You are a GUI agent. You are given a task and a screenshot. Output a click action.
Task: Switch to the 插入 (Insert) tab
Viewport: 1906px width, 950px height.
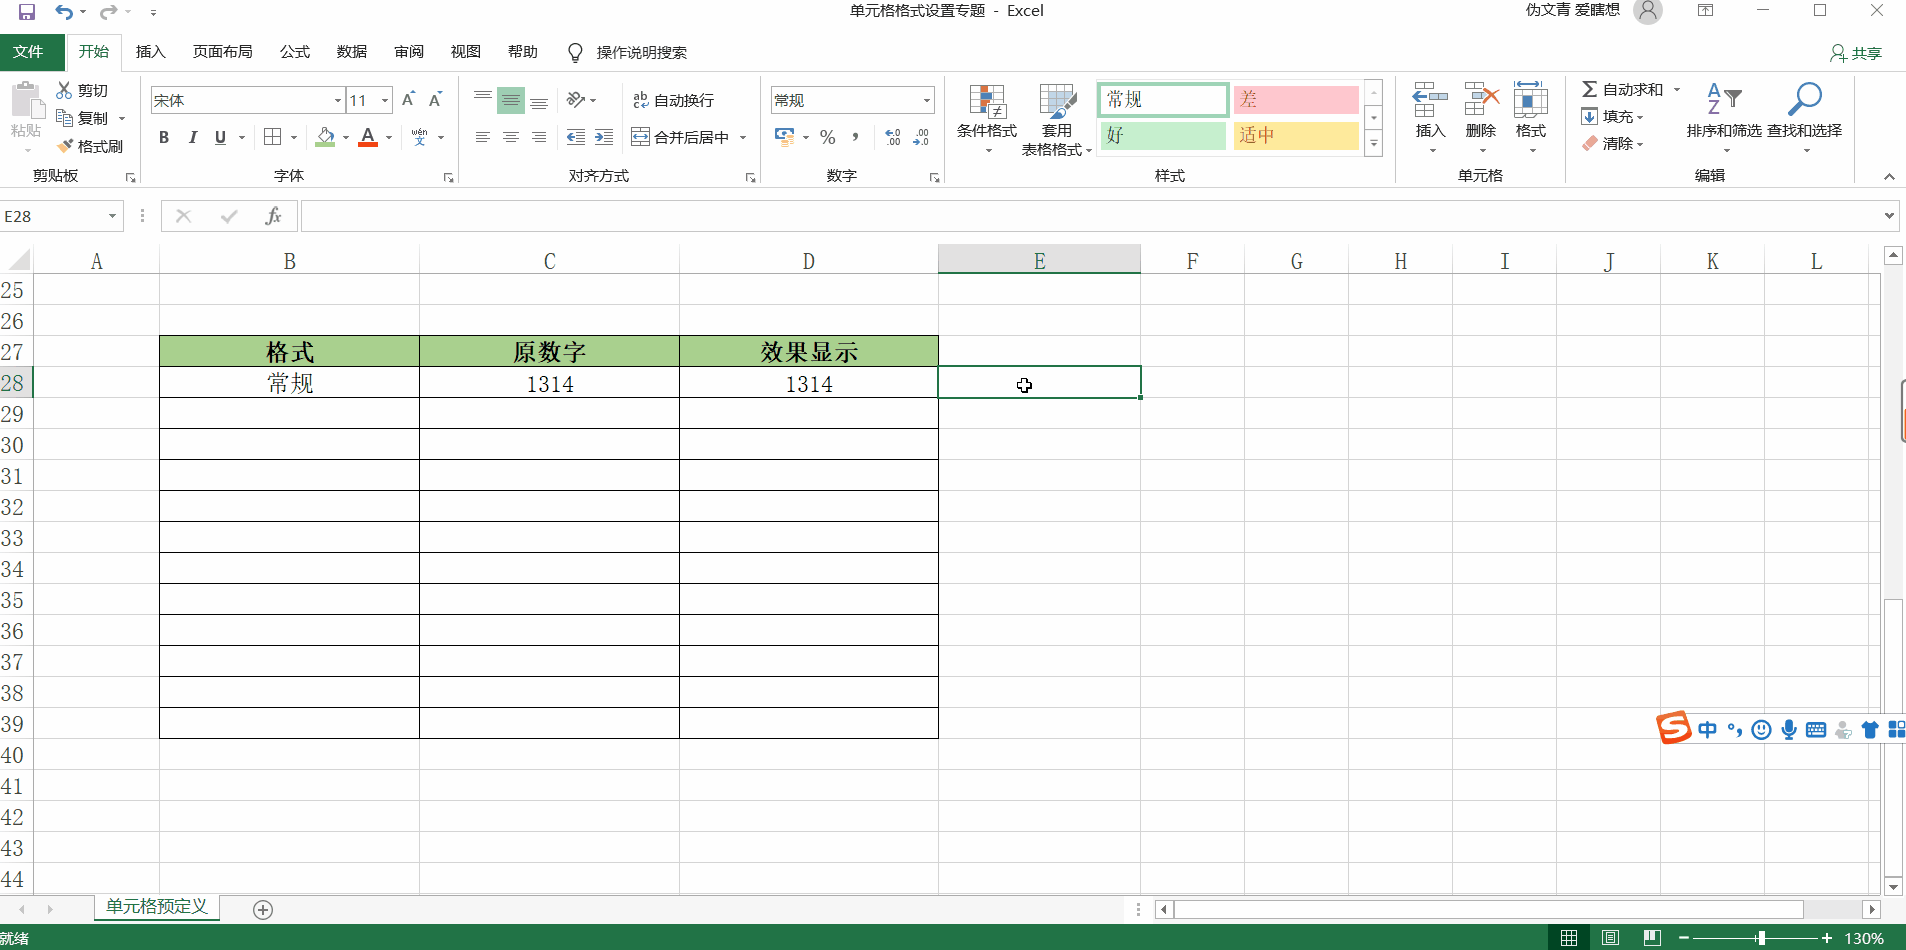tap(150, 52)
